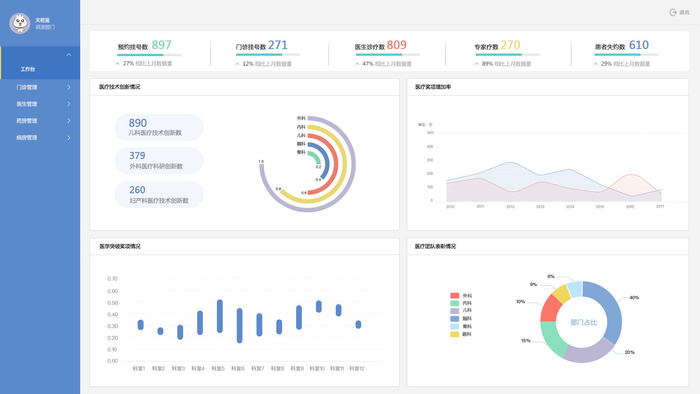
Task: Click the green 897 value
Action: pyautogui.click(x=161, y=45)
